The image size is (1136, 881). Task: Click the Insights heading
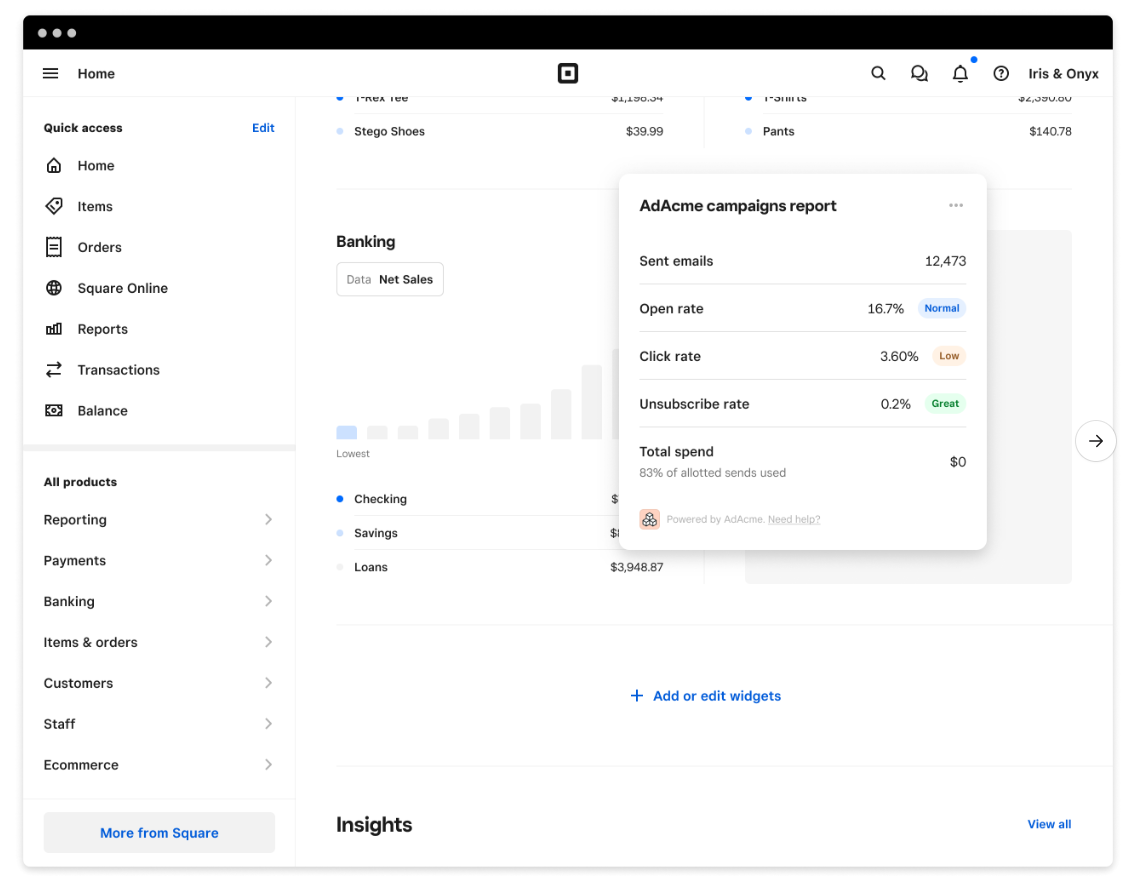(x=374, y=824)
